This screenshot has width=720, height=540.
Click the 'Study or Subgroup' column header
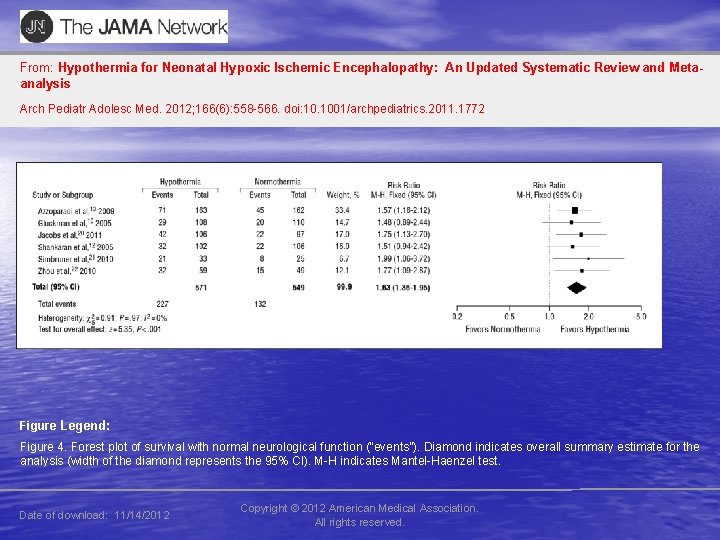point(62,195)
